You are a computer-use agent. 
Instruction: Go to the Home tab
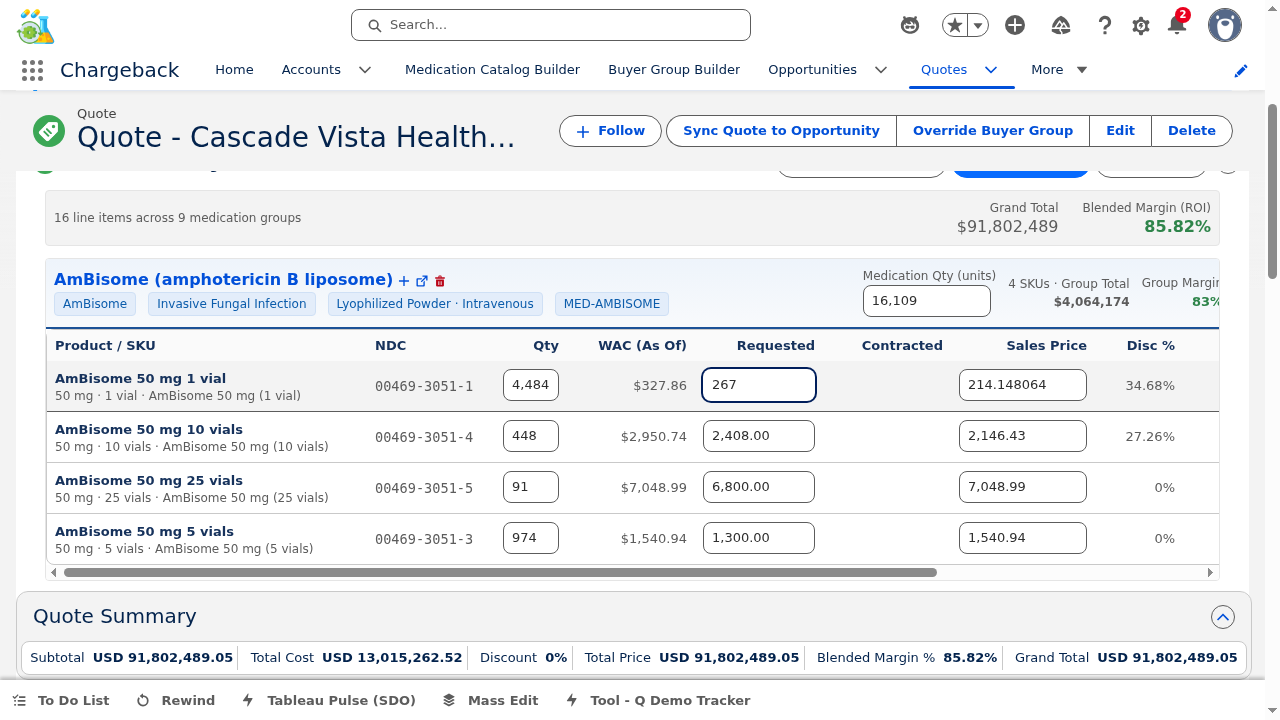(x=234, y=70)
